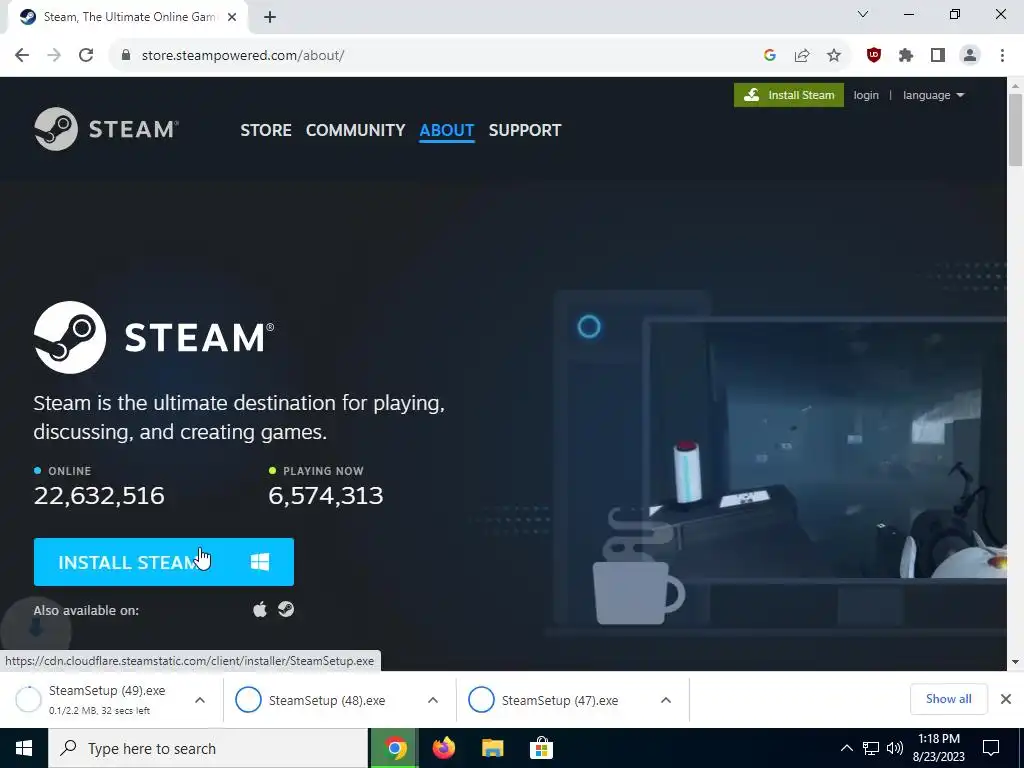Open the COMMUNITY menu
The height and width of the screenshot is (768, 1024).
(x=355, y=130)
